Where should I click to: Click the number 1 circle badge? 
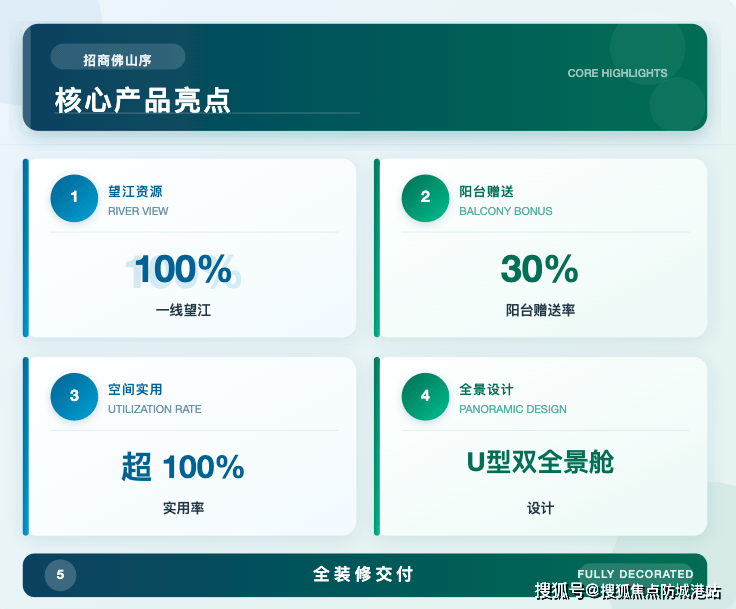pyautogui.click(x=74, y=198)
